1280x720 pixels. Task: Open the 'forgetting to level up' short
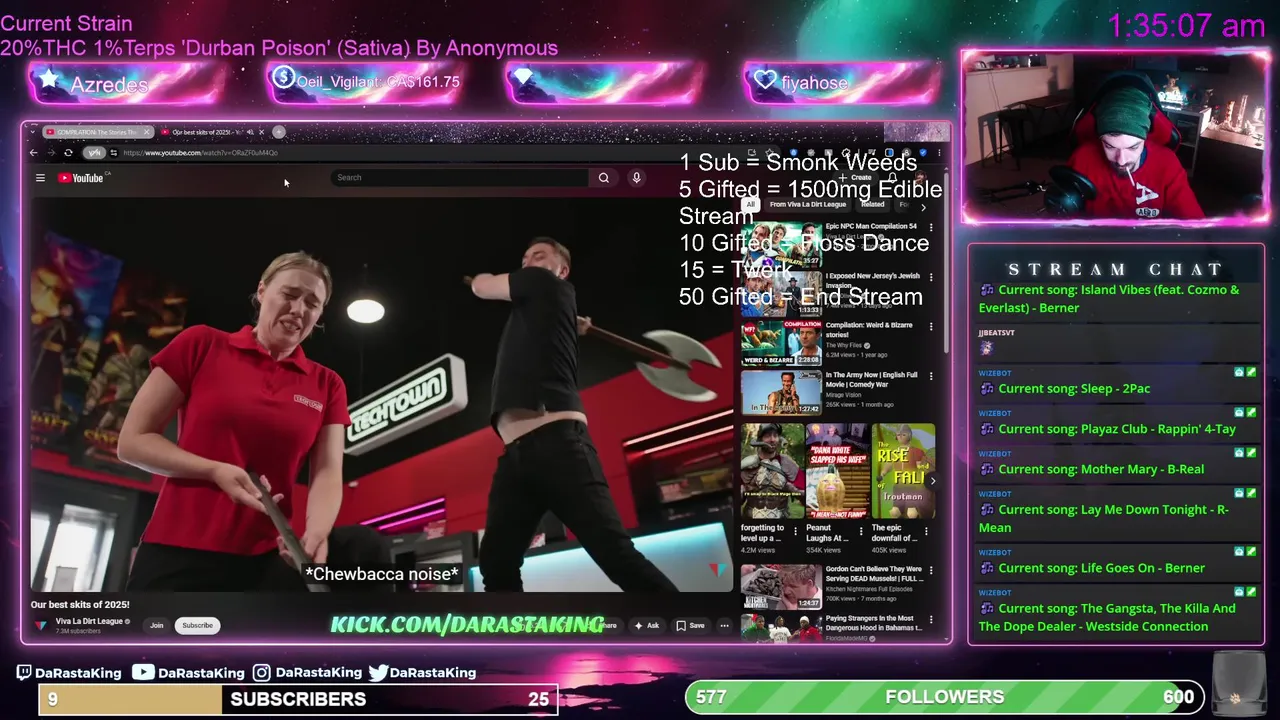point(772,471)
